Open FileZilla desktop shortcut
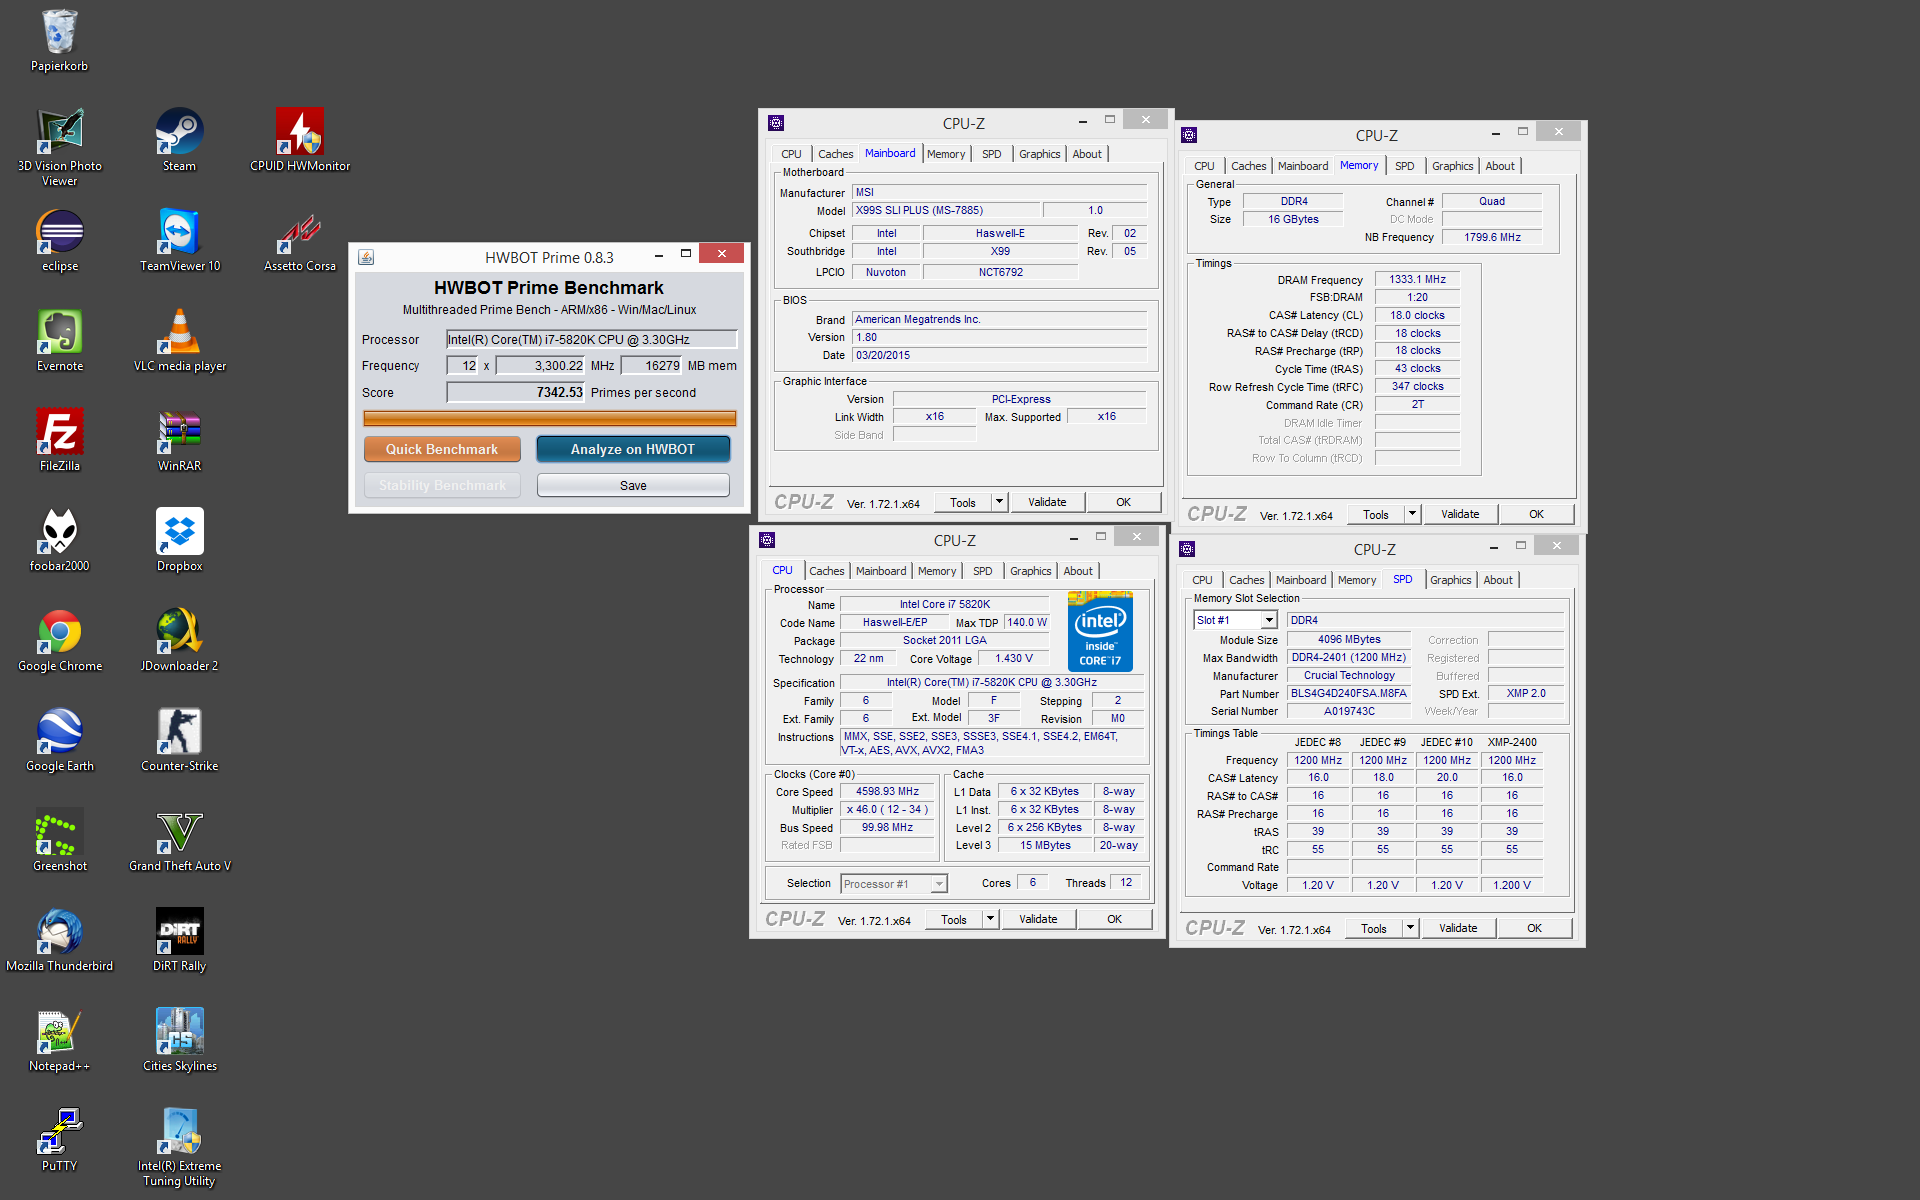The image size is (1920, 1200). (x=59, y=440)
